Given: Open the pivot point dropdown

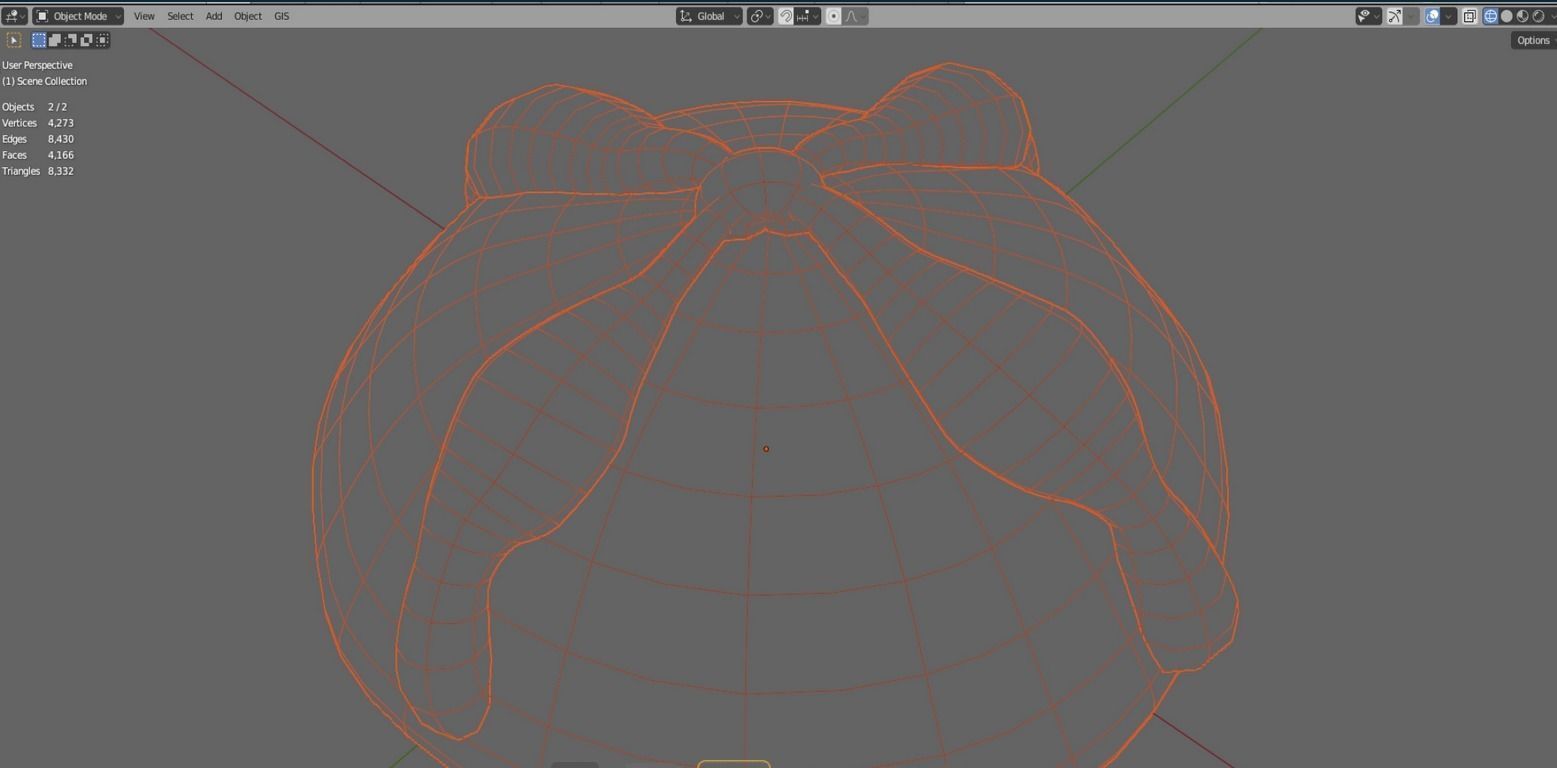Looking at the screenshot, I should click(760, 16).
